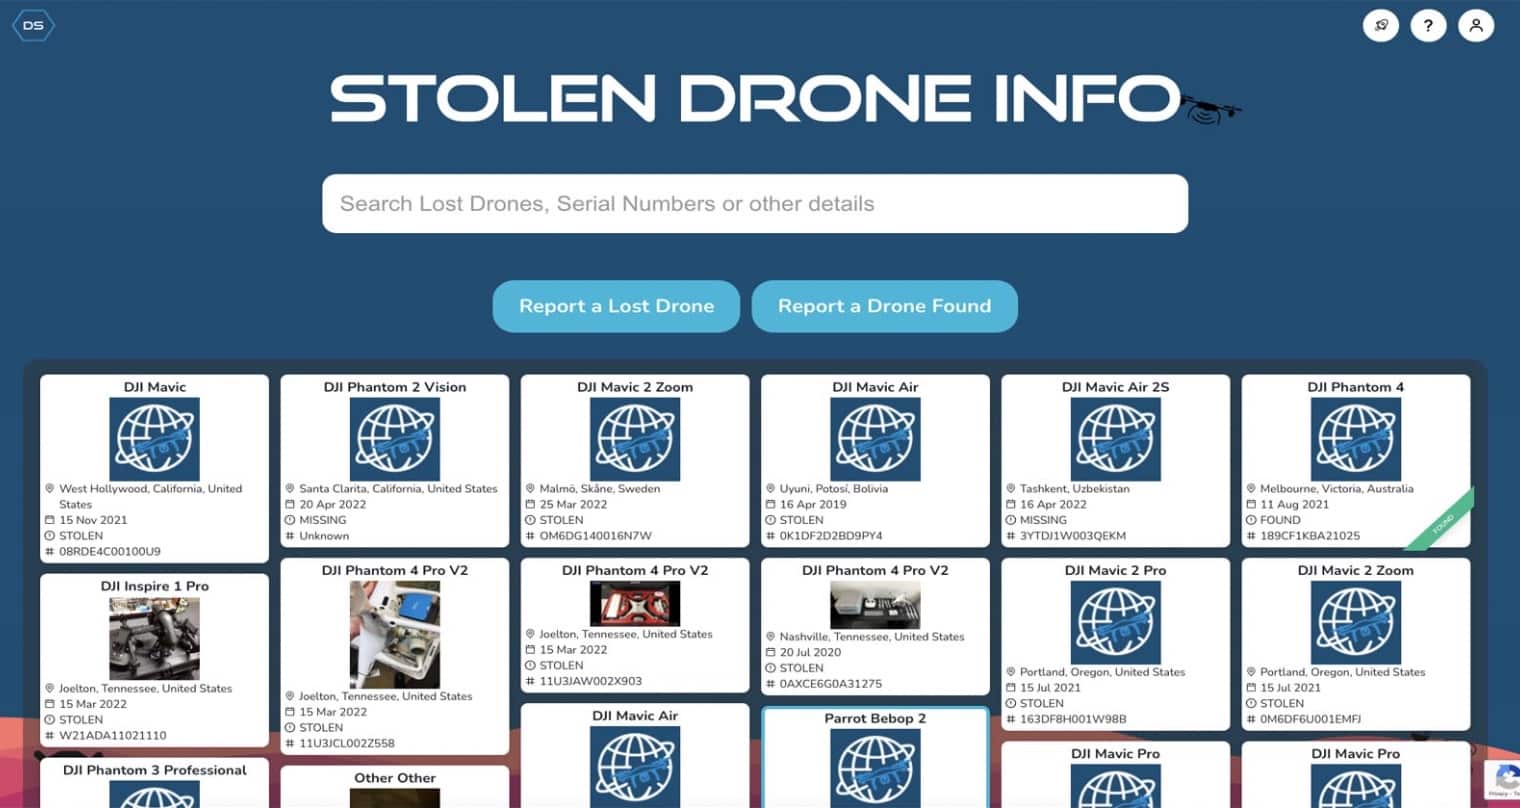Click Parrot Bebop 2 card title
This screenshot has width=1520, height=808.
[x=875, y=718]
